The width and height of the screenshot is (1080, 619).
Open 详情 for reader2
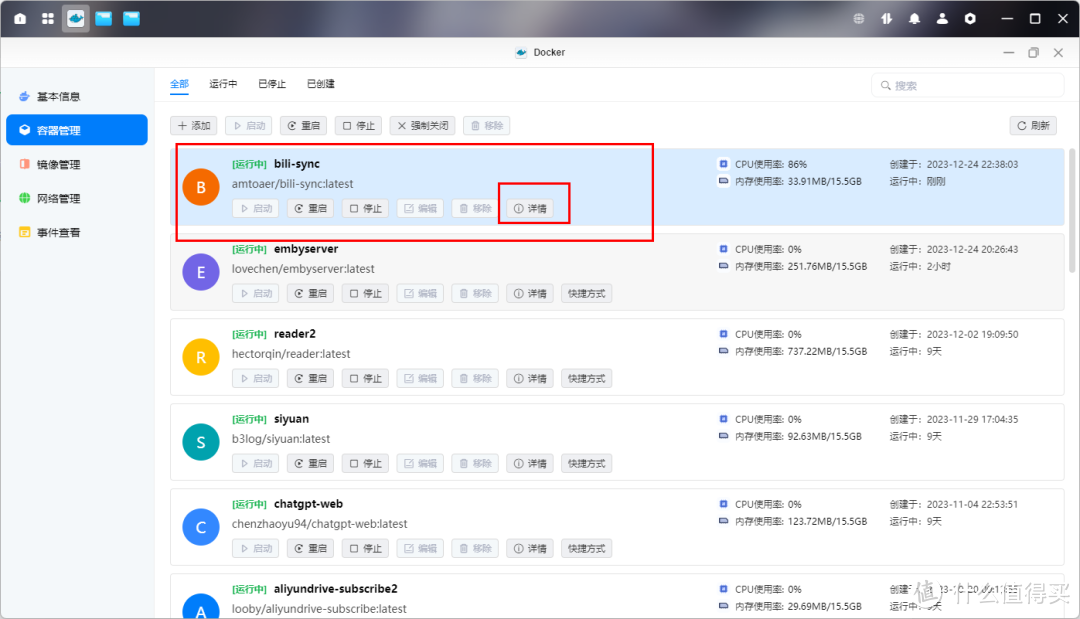click(x=530, y=378)
